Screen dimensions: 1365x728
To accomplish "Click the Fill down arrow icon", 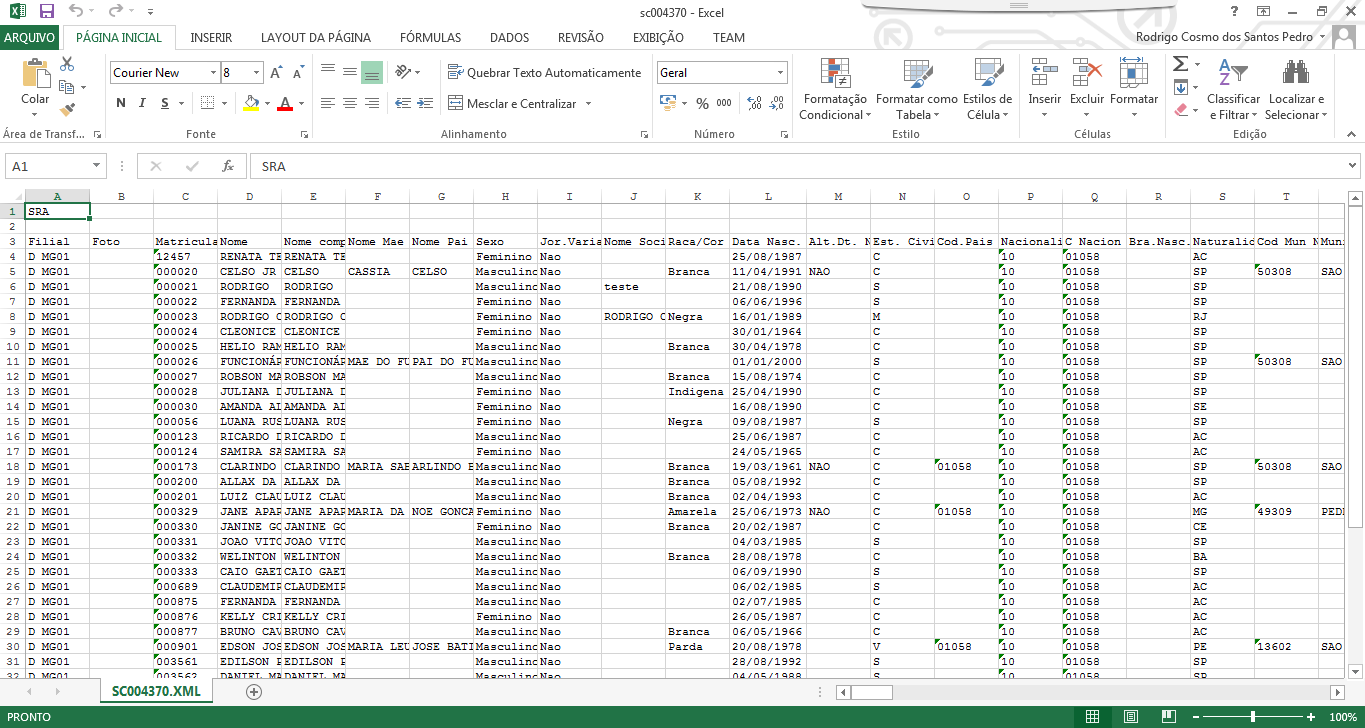I will [x=1180, y=87].
